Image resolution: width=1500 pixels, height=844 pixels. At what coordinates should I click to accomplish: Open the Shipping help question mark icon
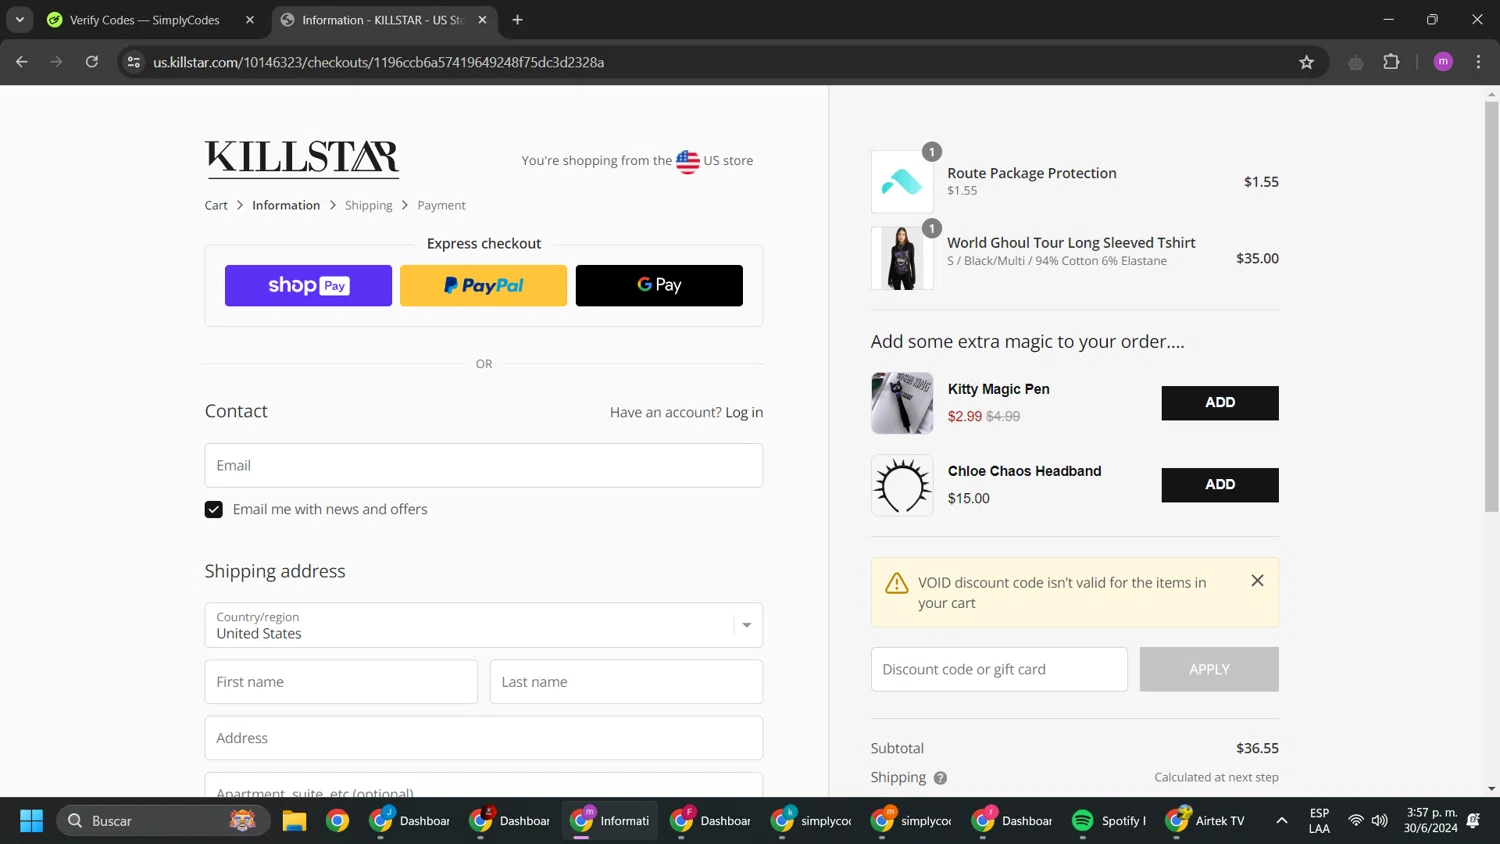(940, 778)
